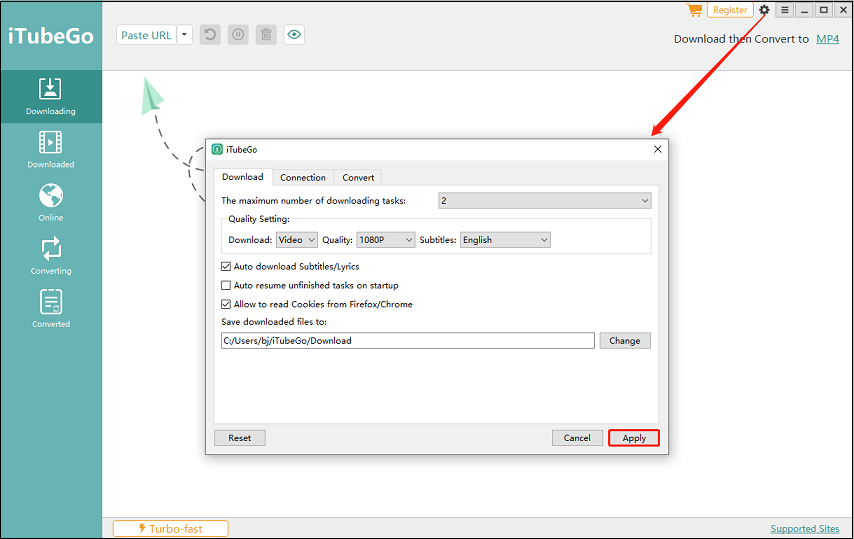The width and height of the screenshot is (854, 539).
Task: Close the iTubeGo preferences dialog
Action: point(657,149)
